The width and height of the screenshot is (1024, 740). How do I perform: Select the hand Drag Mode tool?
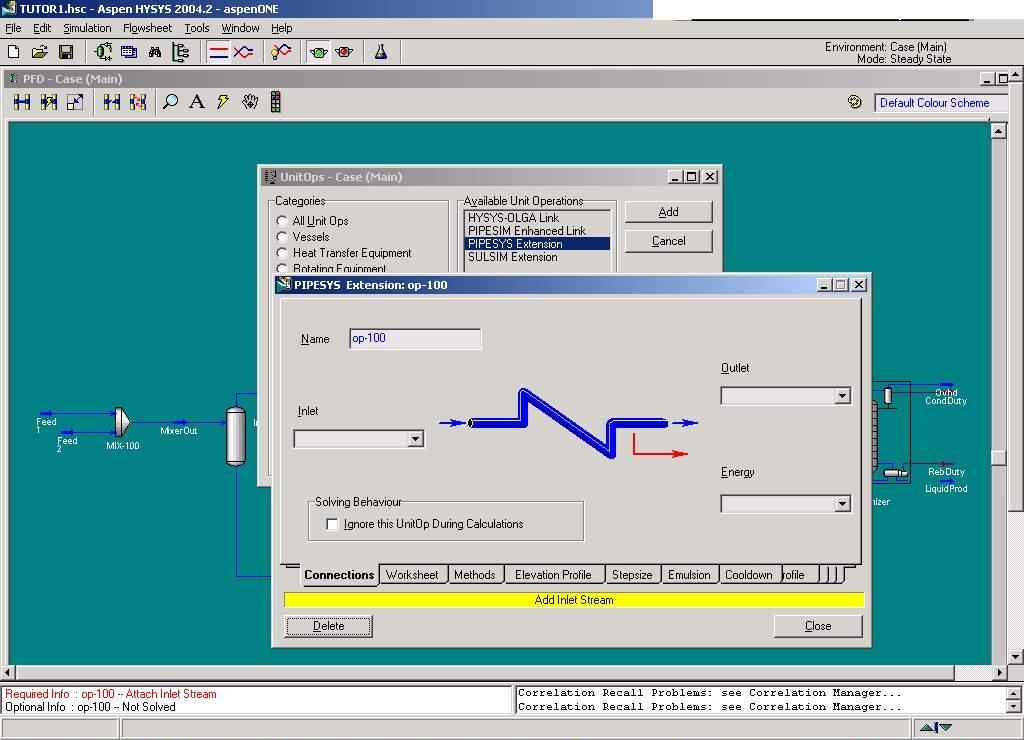pyautogui.click(x=249, y=102)
